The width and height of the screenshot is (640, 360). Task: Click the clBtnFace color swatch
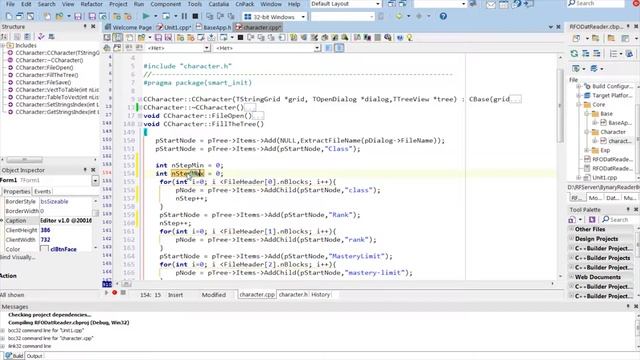click(44, 249)
